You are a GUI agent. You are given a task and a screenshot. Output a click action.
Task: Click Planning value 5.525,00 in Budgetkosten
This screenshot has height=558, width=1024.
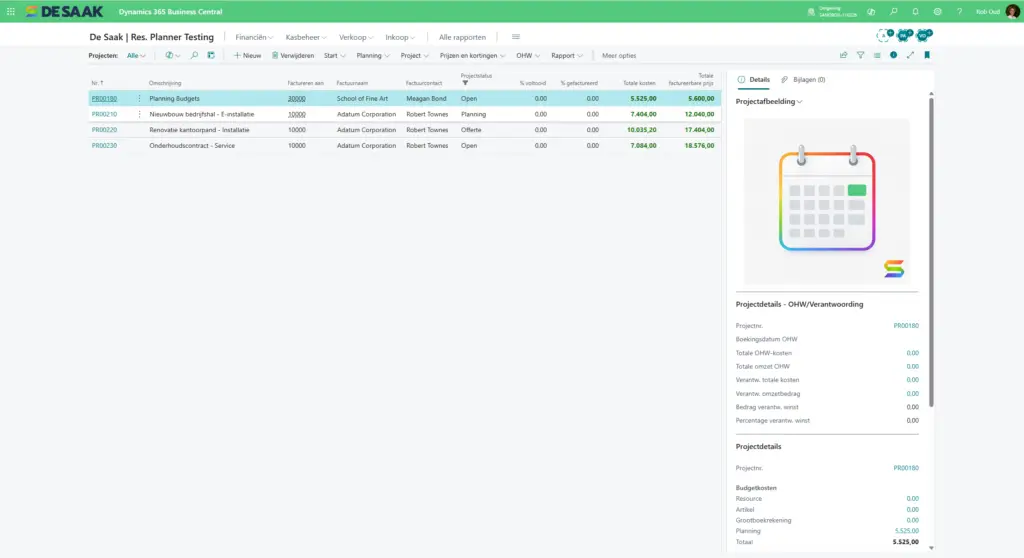[x=906, y=531]
